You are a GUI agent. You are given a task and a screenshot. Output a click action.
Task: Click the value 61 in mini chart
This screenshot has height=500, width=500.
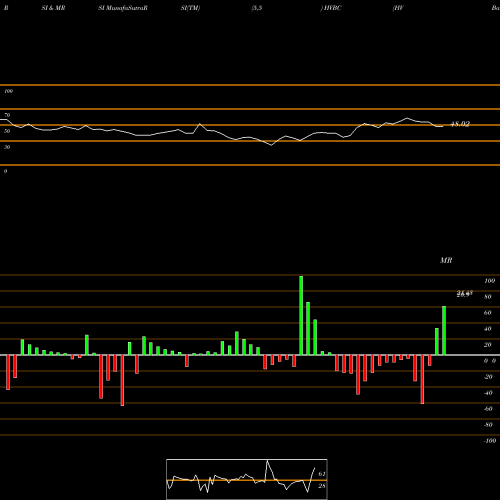(322, 474)
